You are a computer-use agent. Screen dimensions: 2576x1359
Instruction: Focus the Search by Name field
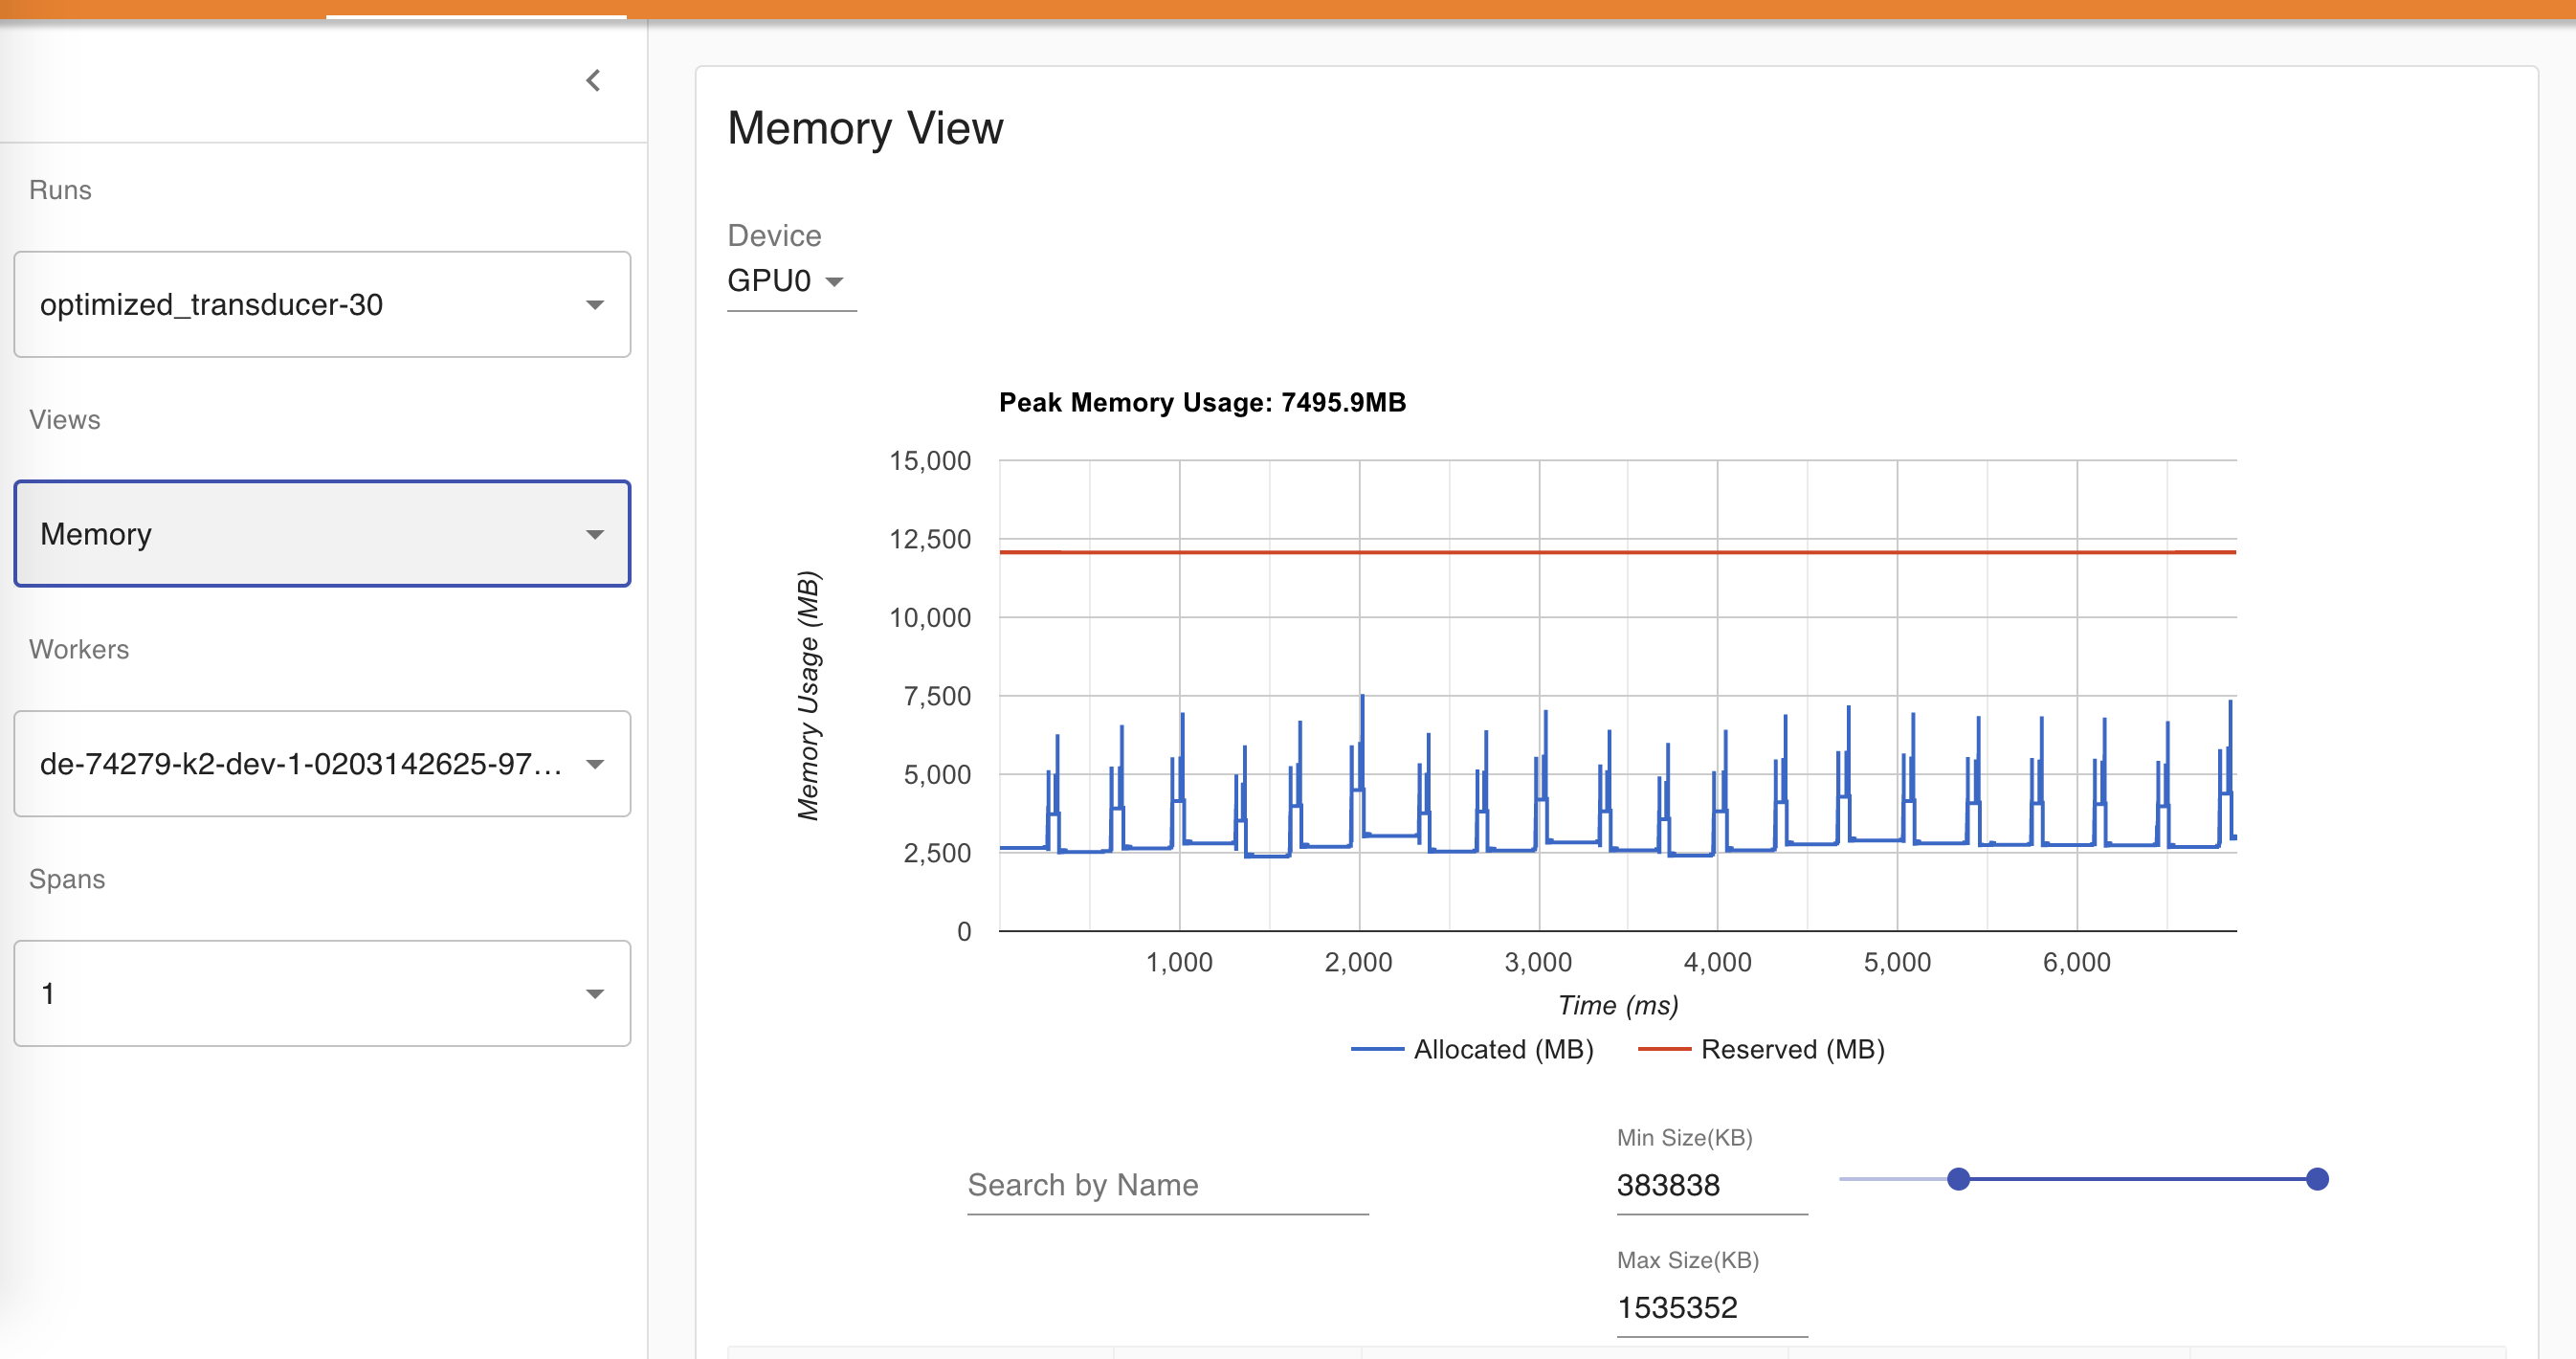[1167, 1185]
